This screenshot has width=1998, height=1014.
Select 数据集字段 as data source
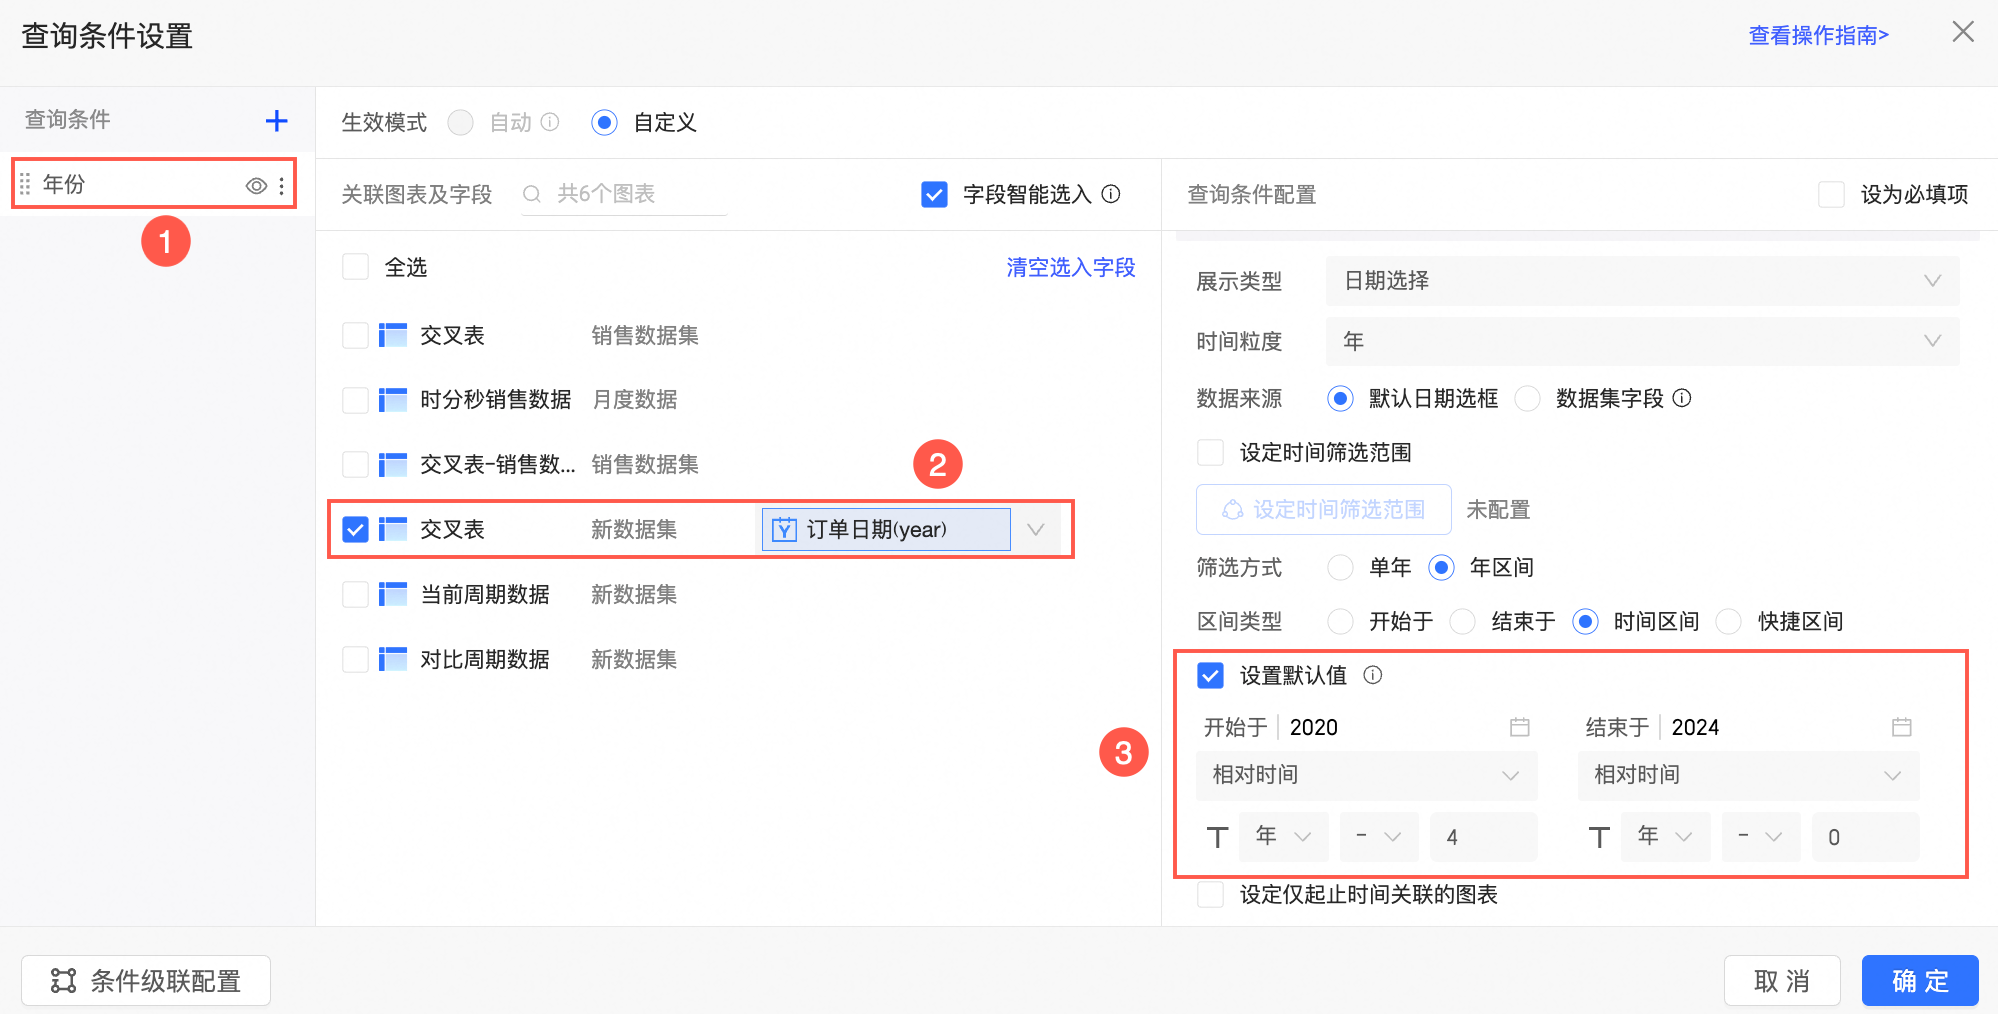pos(1527,399)
